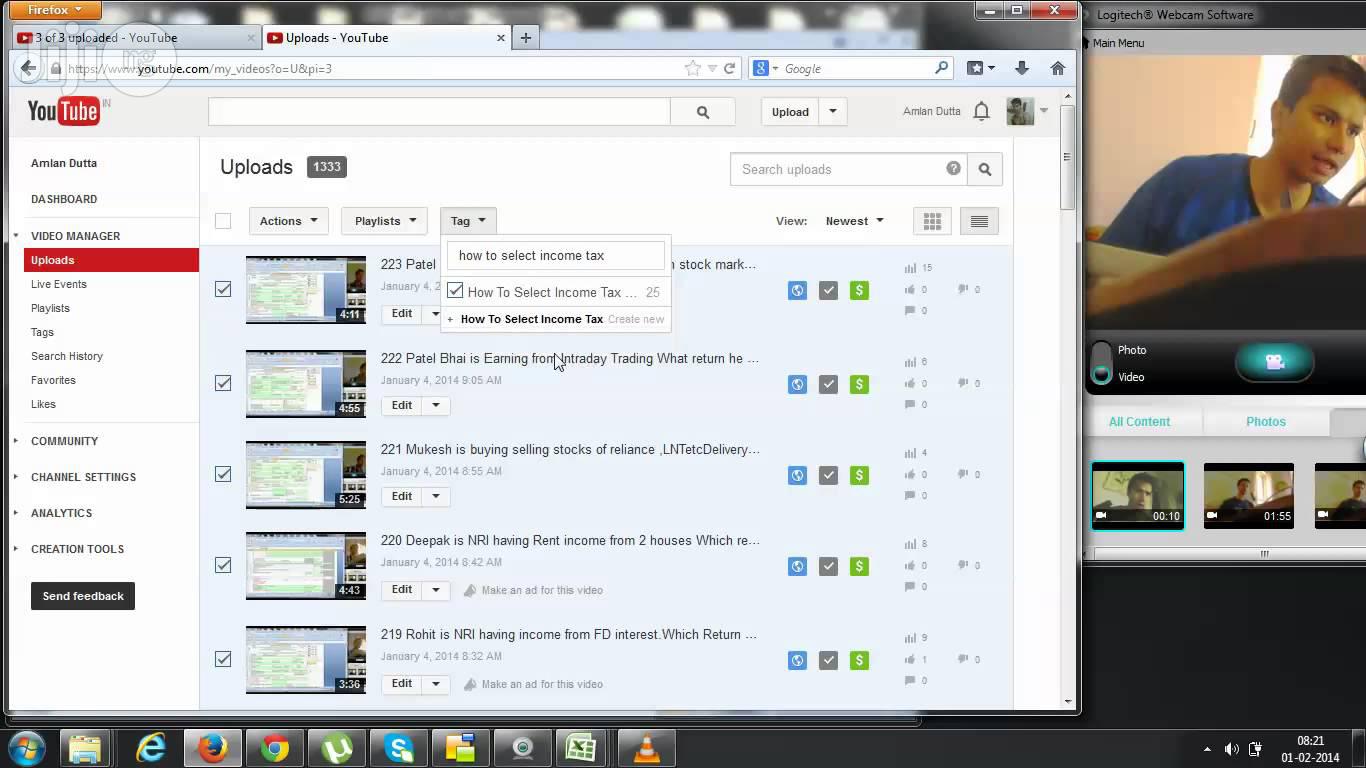Select Playlists in sidebar

50,308
